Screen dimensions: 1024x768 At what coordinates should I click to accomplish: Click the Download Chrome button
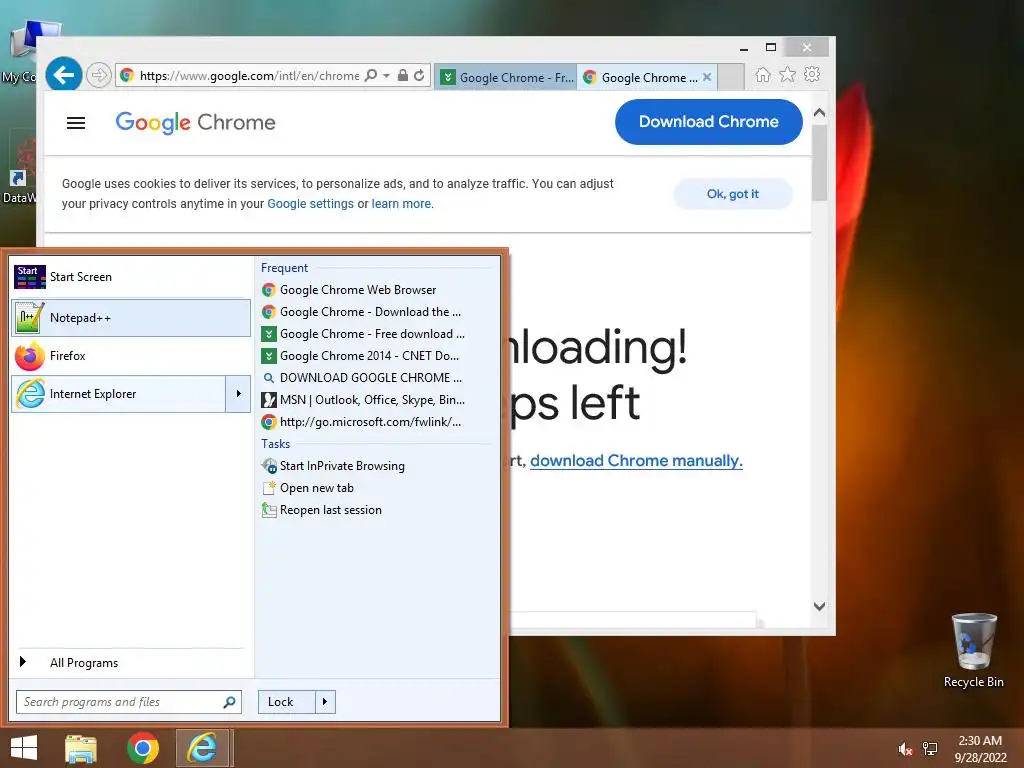click(709, 121)
